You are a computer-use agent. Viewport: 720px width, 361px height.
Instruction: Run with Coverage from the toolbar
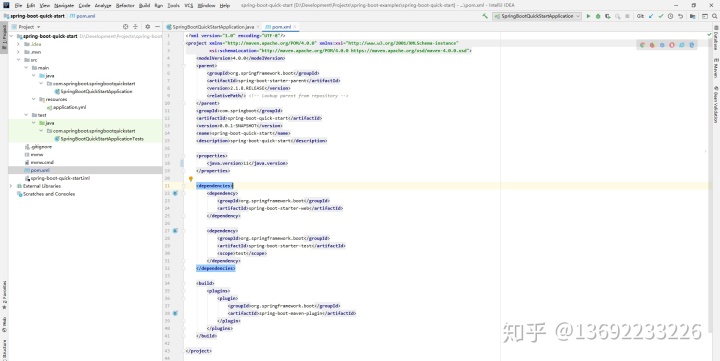pyautogui.click(x=608, y=16)
